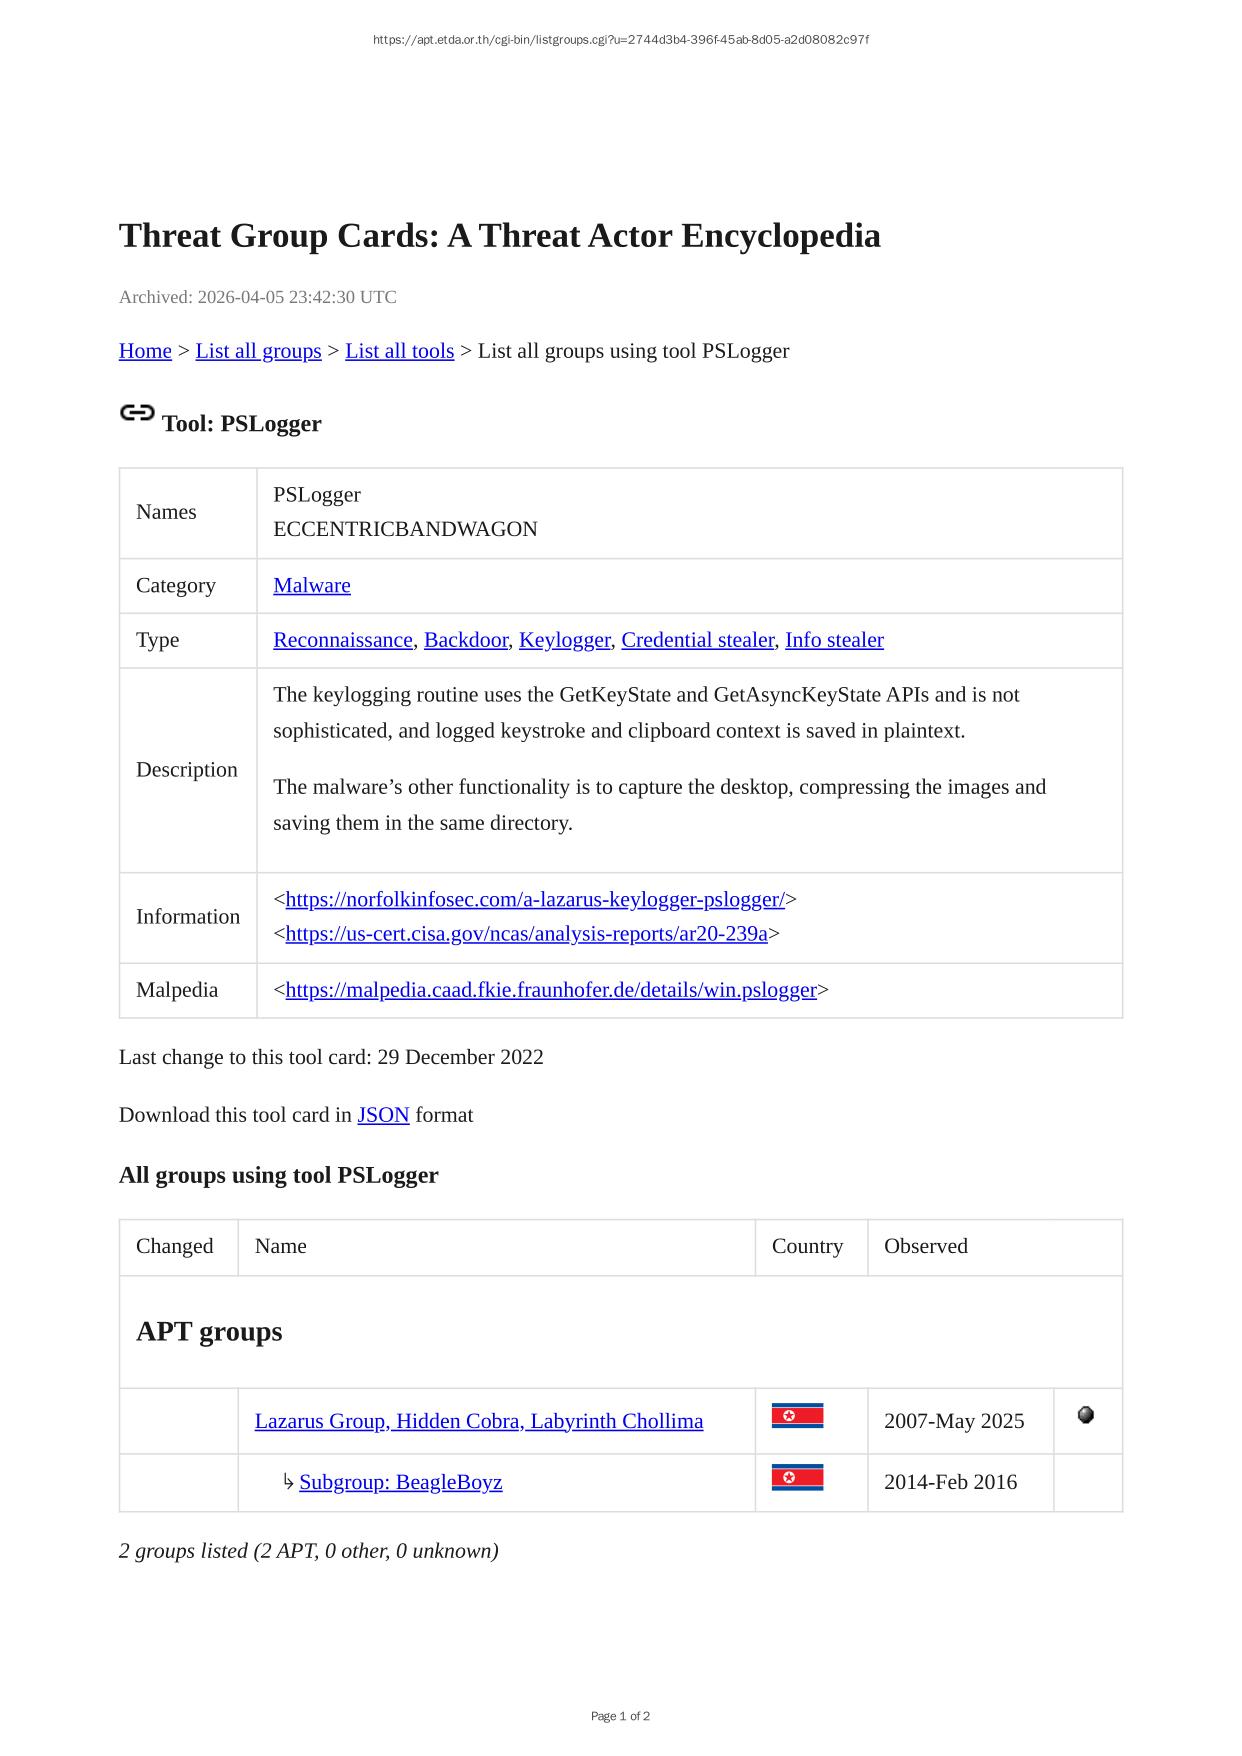The image size is (1242, 1756).
Task: Open the Backdoor type link
Action: click(x=465, y=640)
